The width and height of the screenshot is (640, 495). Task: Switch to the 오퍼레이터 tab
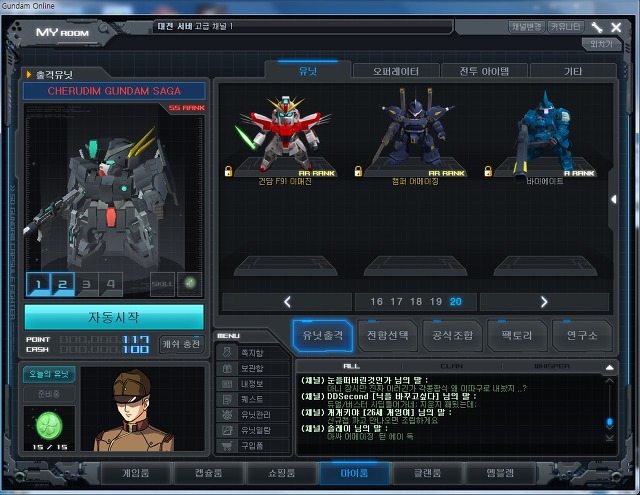coord(395,71)
